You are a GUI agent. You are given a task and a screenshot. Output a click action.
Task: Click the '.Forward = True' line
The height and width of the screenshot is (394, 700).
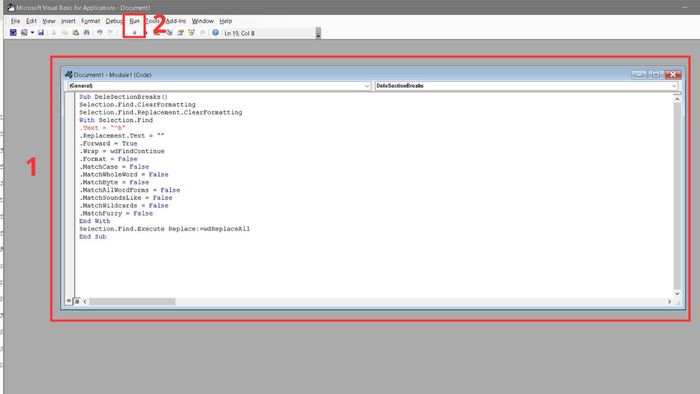pyautogui.click(x=108, y=143)
